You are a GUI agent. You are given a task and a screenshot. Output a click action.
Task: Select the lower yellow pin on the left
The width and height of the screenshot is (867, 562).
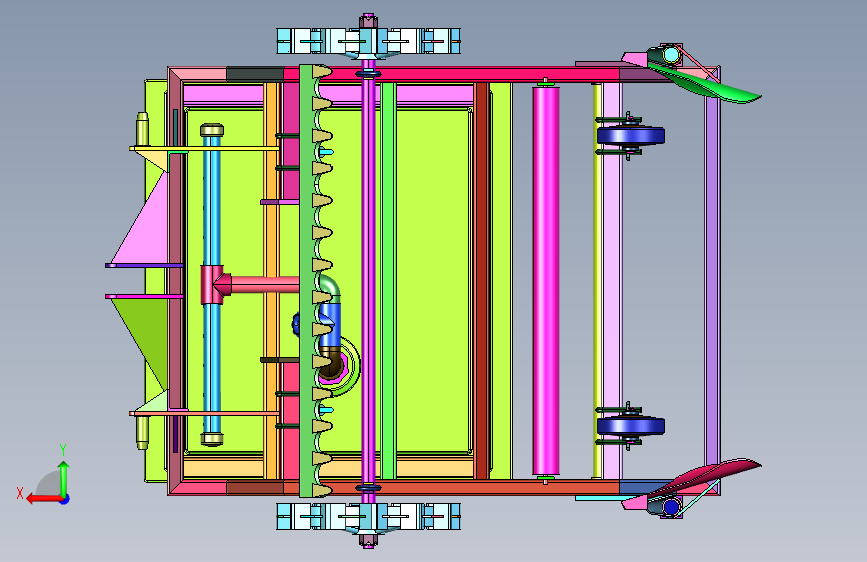[142, 433]
